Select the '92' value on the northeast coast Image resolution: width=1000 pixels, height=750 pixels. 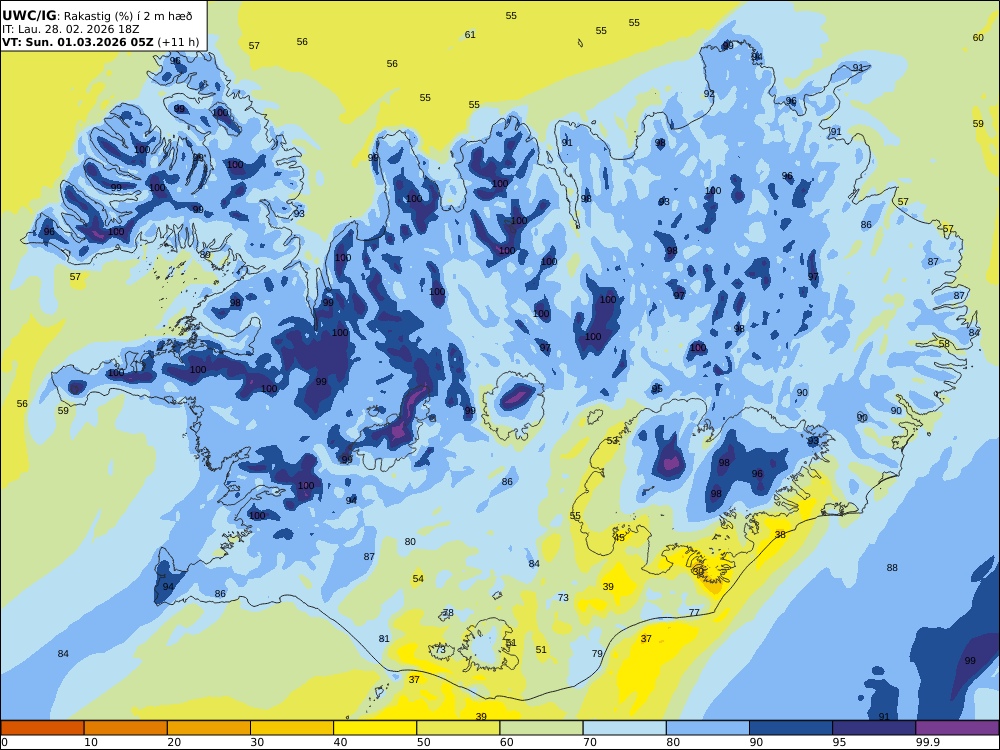(x=709, y=94)
